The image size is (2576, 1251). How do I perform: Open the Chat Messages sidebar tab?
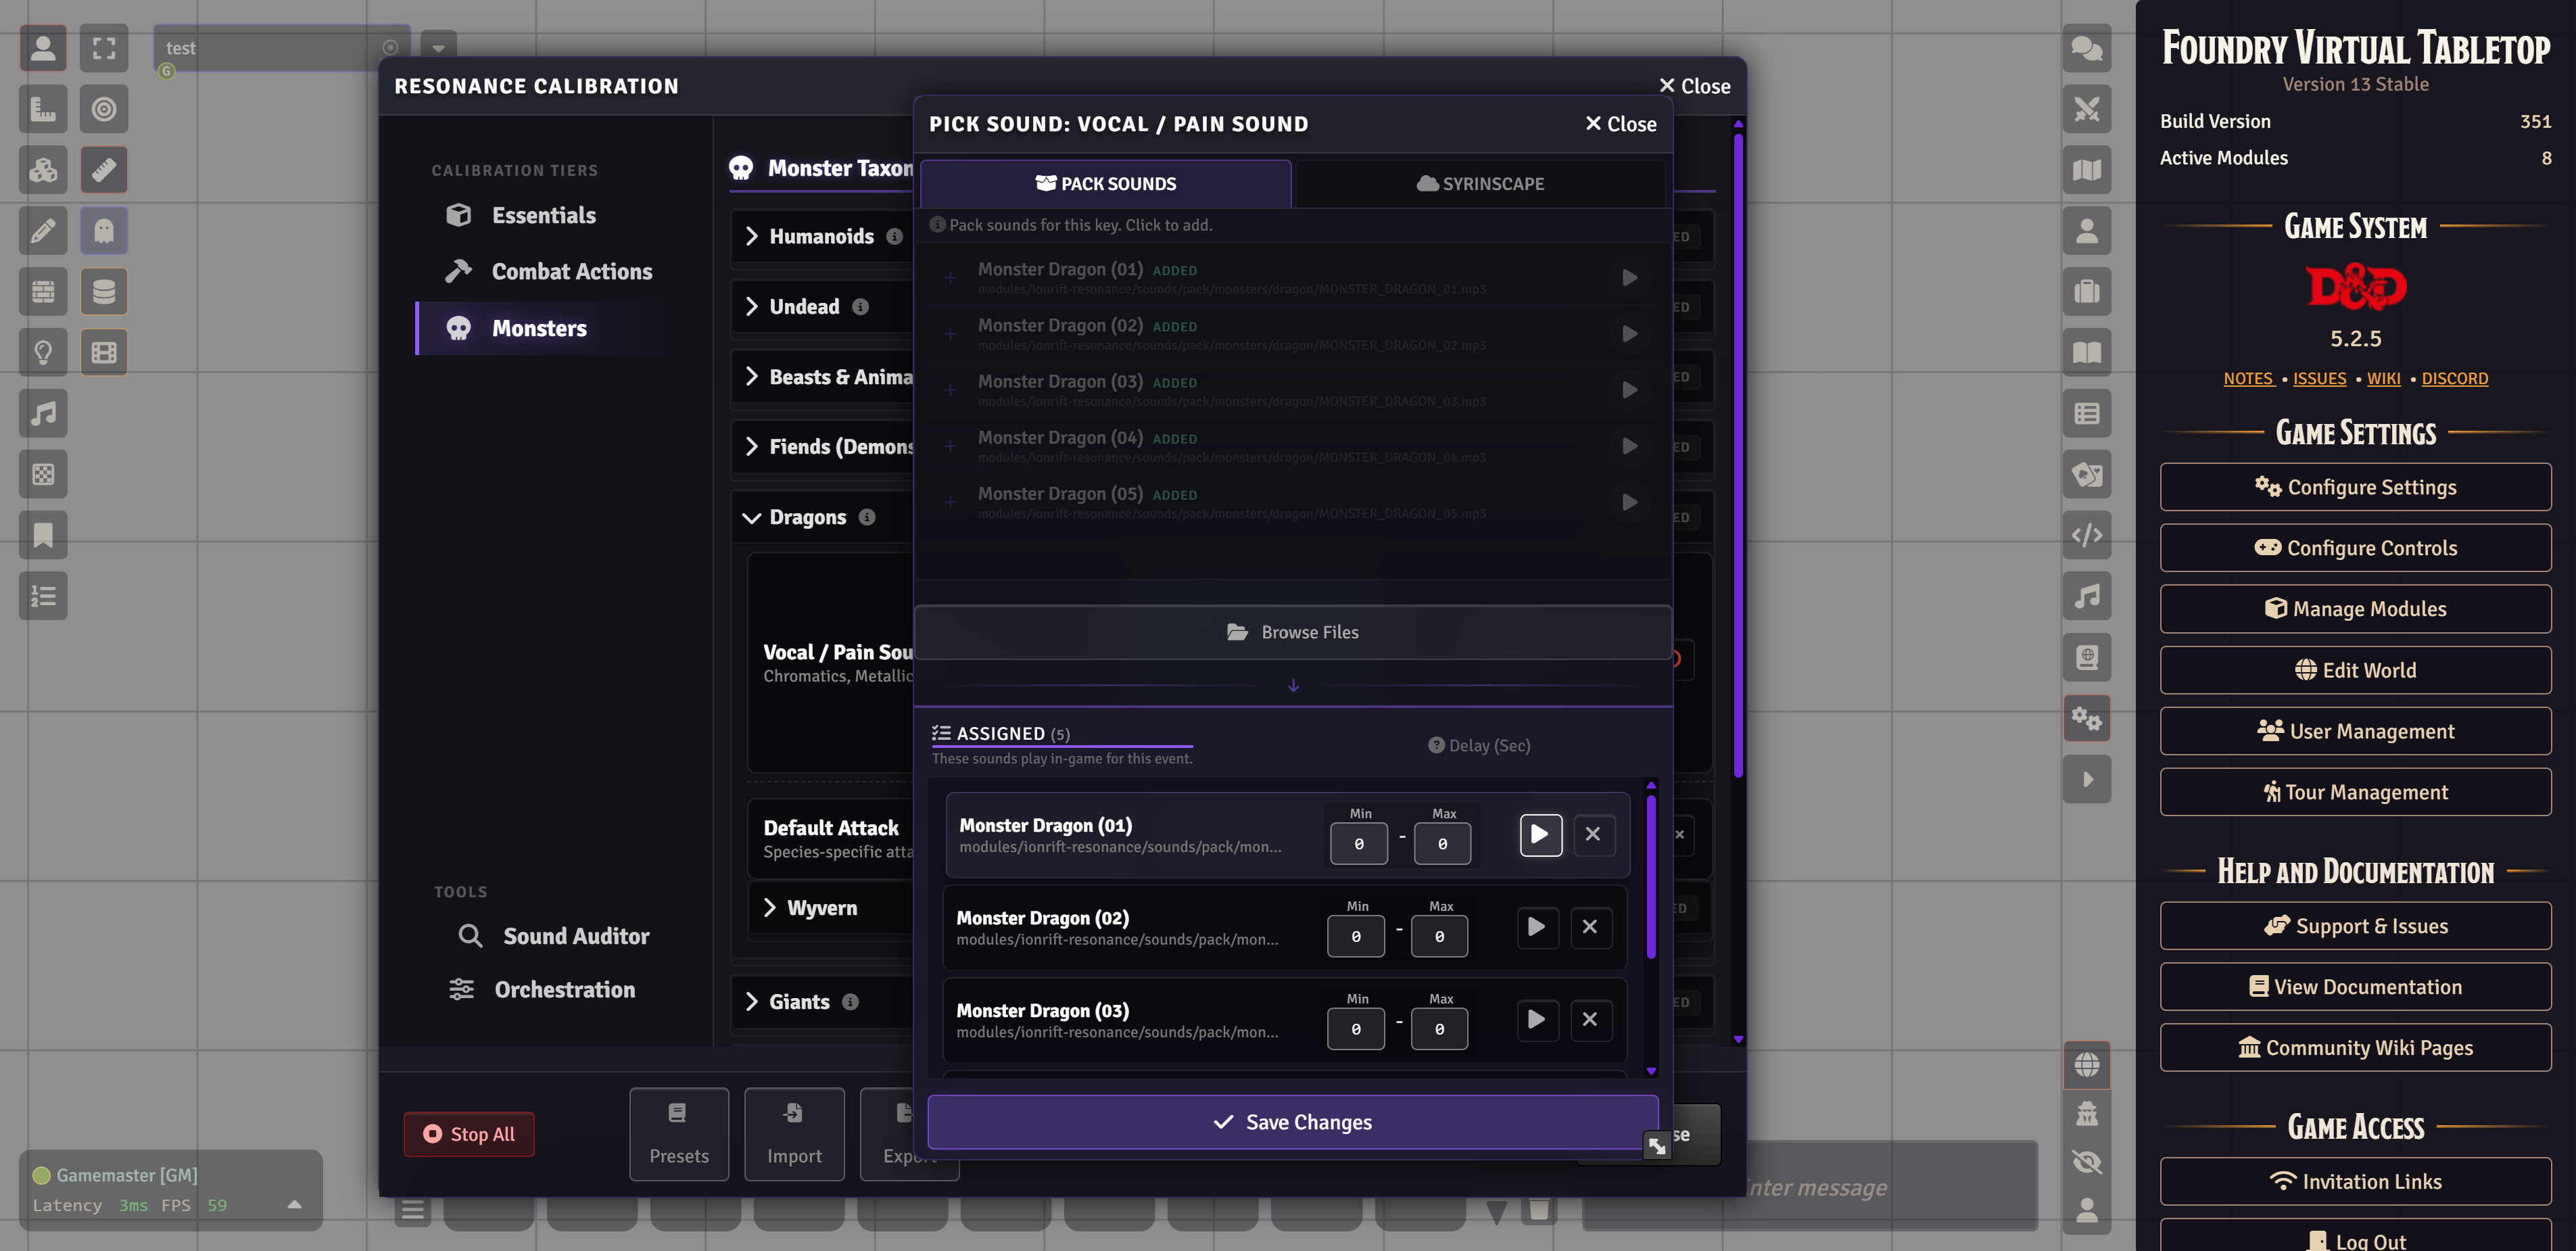(x=2087, y=48)
